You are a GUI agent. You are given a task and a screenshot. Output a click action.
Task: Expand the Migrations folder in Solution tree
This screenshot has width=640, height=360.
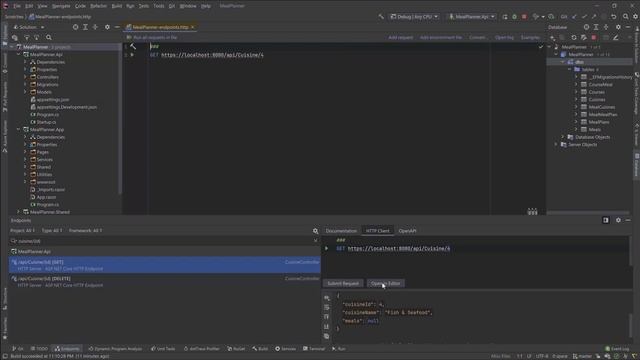pyautogui.click(x=25, y=84)
